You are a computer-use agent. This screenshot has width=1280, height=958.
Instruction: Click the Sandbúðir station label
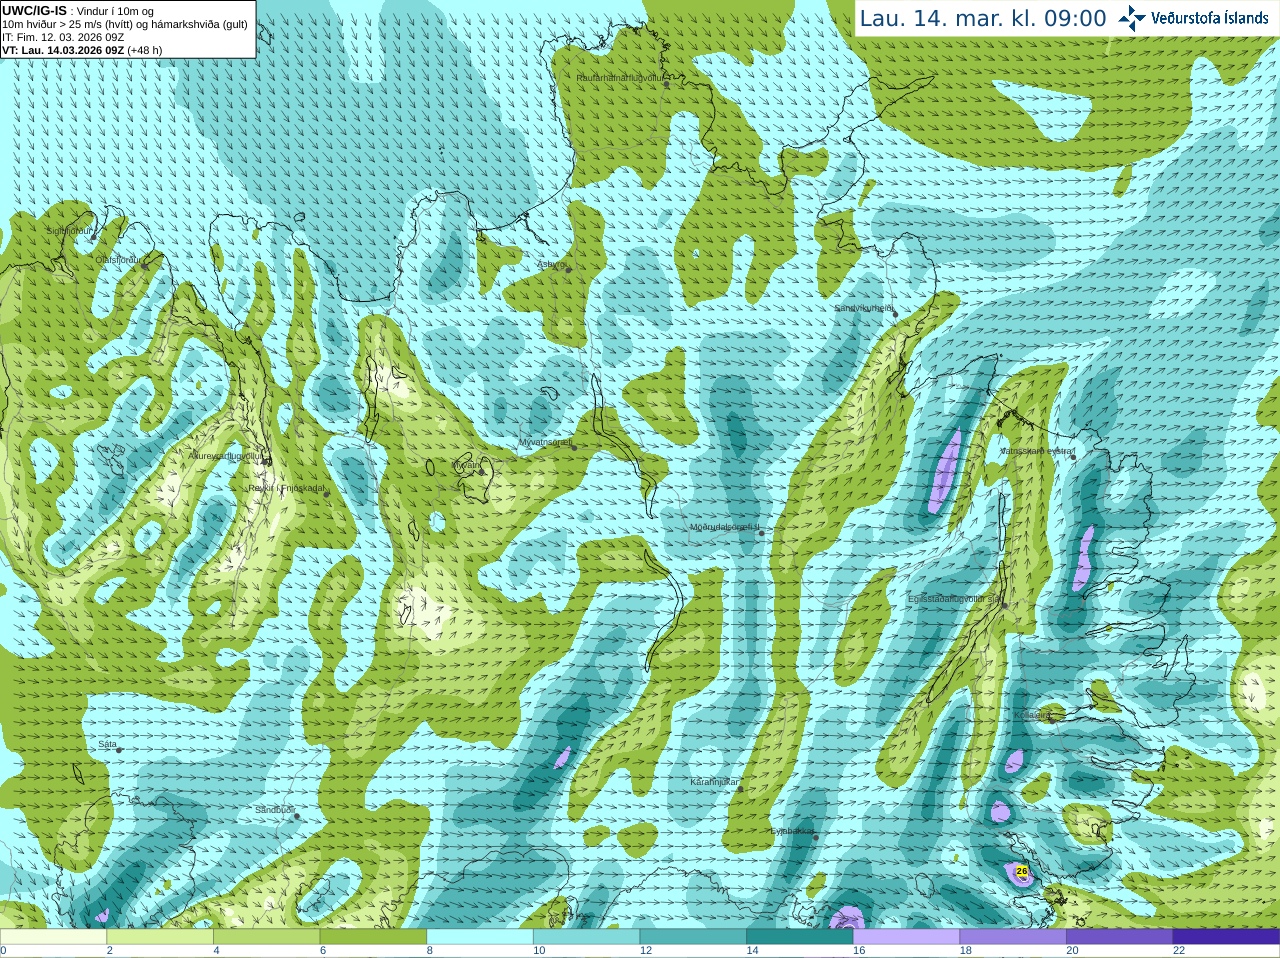click(x=274, y=810)
